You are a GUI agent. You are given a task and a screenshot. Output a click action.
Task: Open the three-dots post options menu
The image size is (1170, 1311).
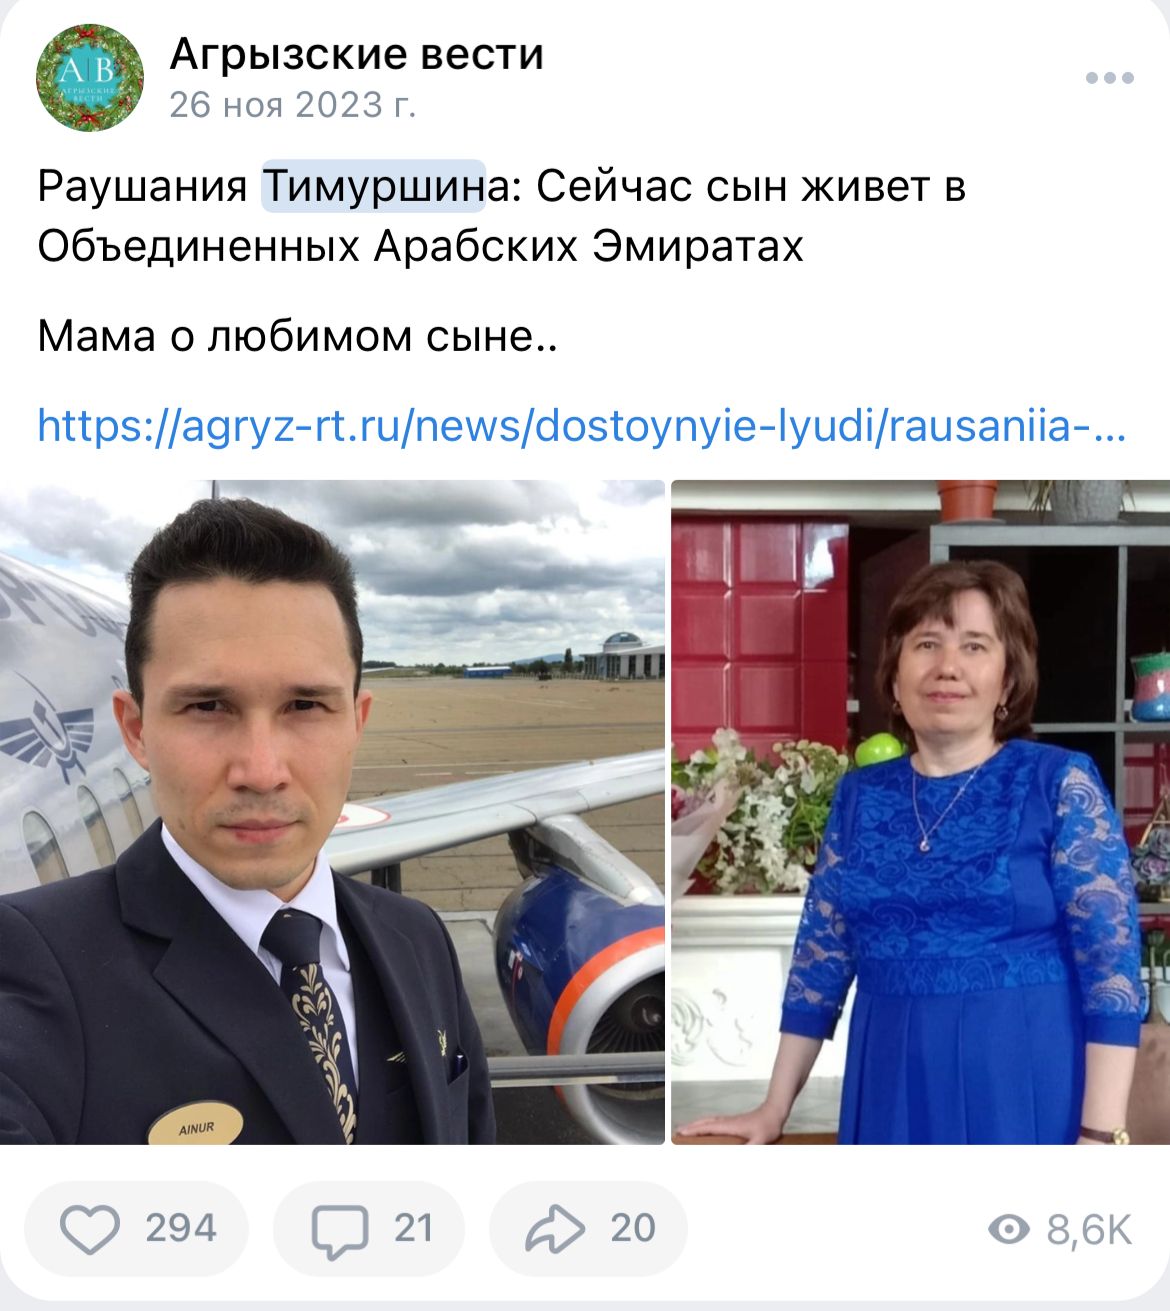[x=1110, y=78]
